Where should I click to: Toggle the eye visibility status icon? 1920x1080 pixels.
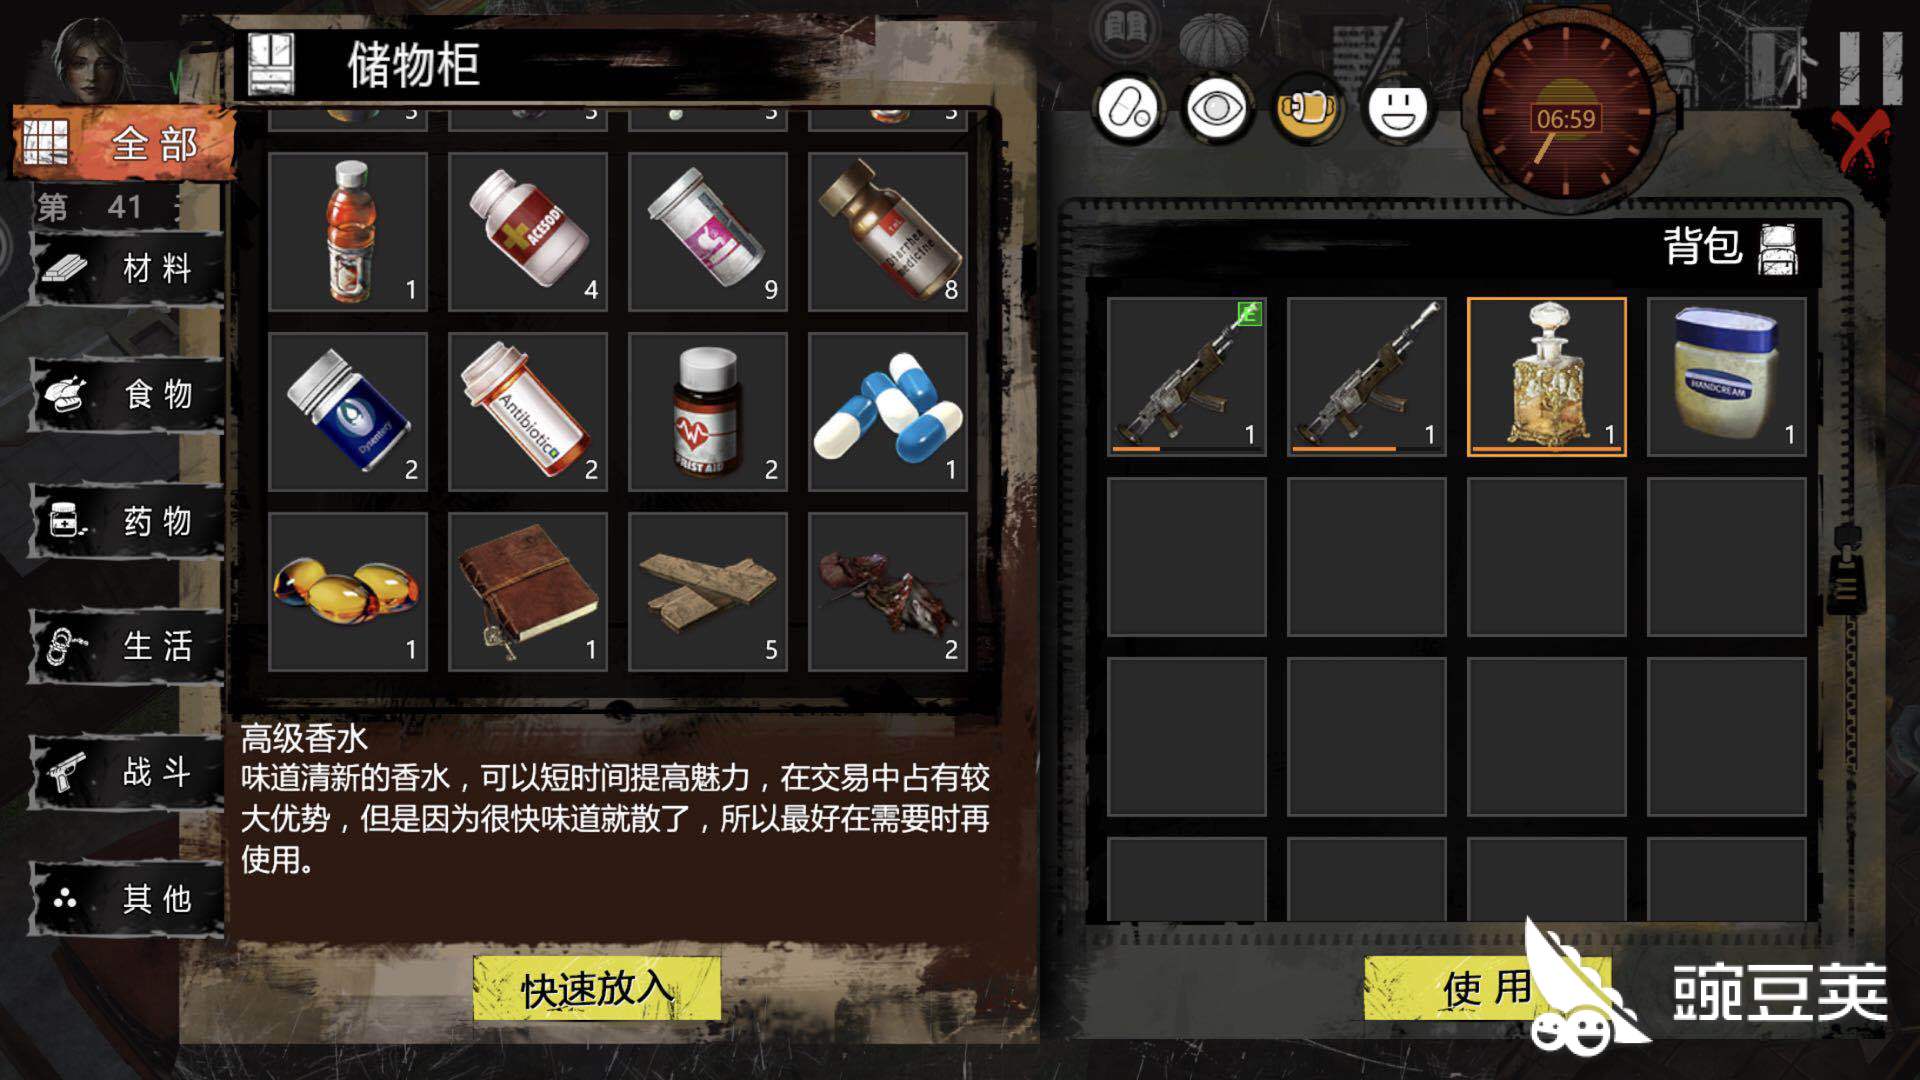[1217, 108]
